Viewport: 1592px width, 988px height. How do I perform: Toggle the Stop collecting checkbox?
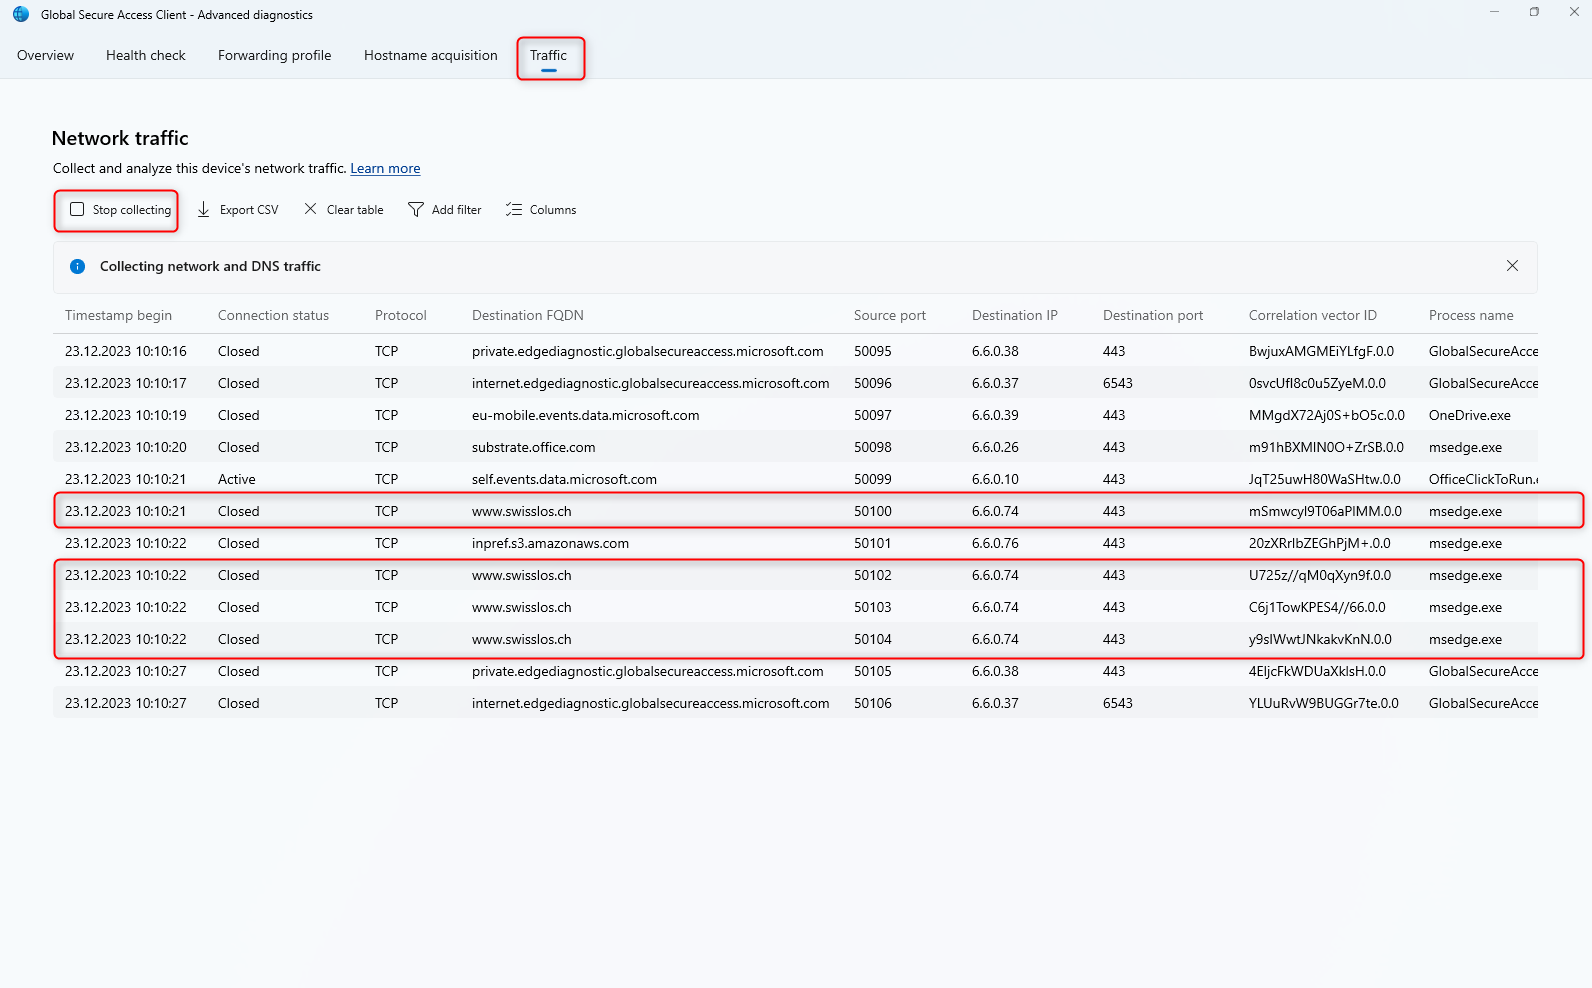point(77,210)
